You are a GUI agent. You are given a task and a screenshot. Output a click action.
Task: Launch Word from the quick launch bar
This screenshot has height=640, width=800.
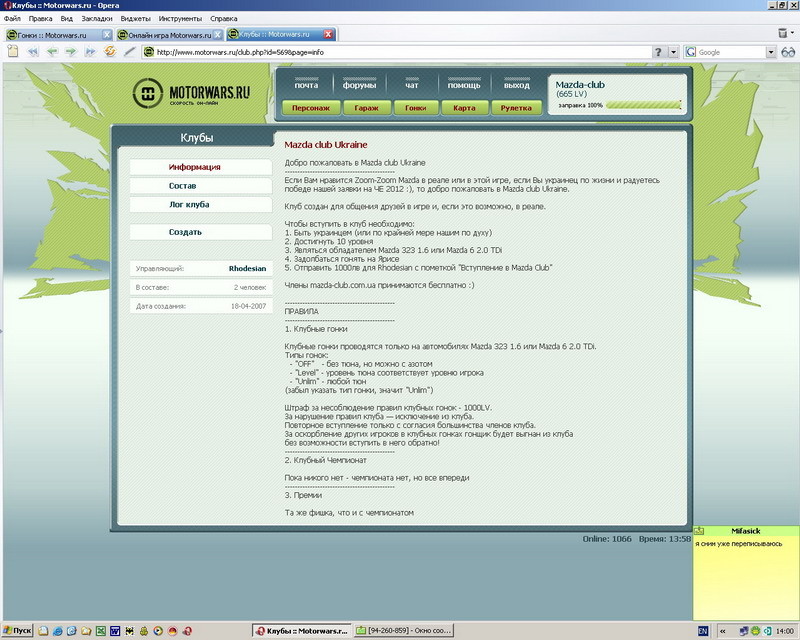(115, 631)
